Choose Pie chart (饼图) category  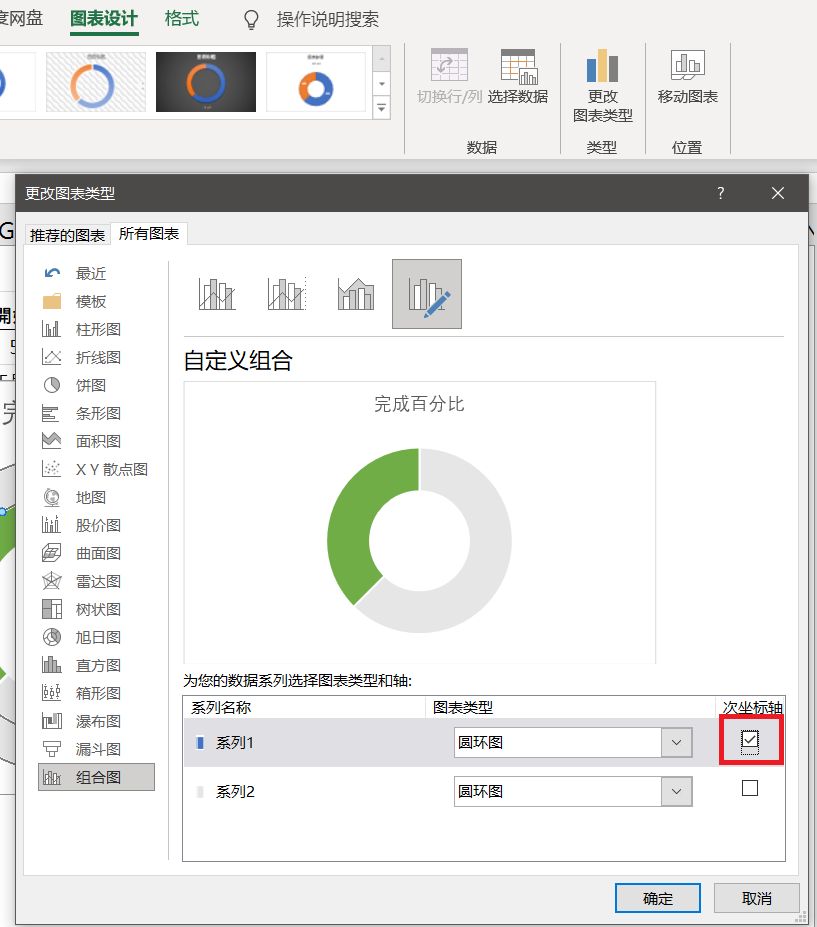tap(96, 385)
